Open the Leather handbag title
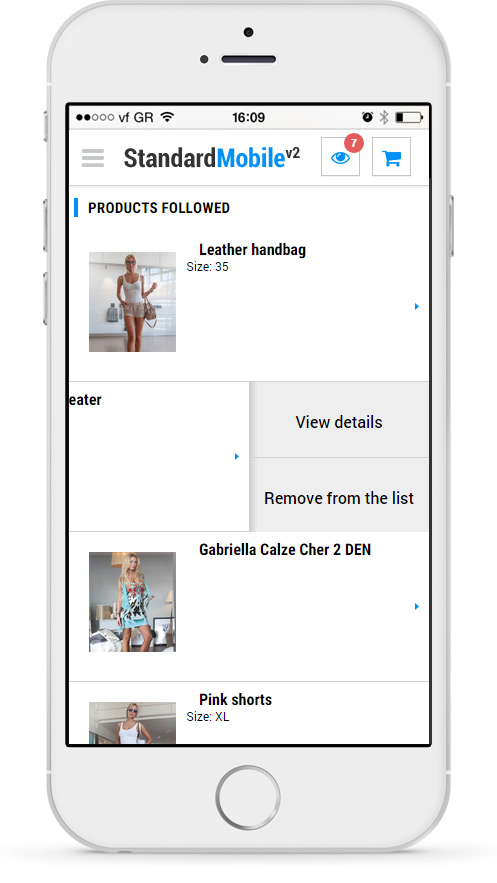The width and height of the screenshot is (497, 883). coord(252,250)
